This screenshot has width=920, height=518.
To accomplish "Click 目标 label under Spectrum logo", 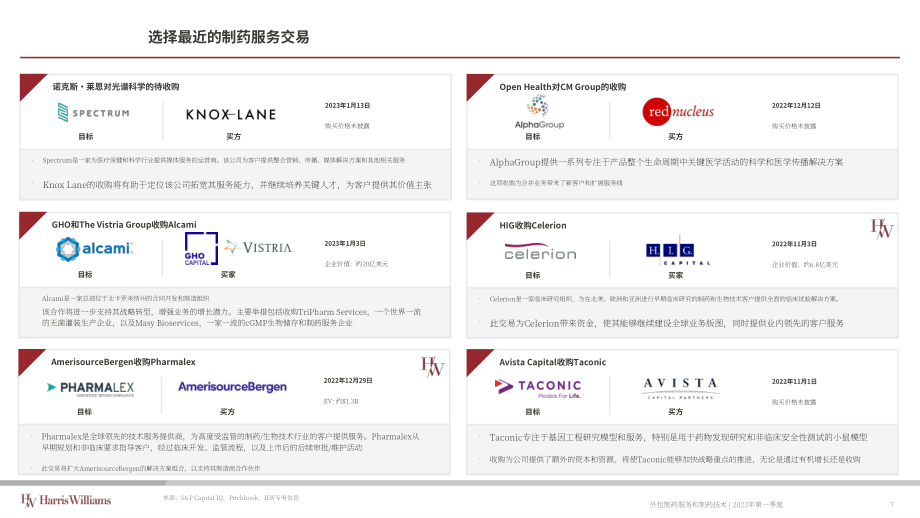I will (x=86, y=136).
